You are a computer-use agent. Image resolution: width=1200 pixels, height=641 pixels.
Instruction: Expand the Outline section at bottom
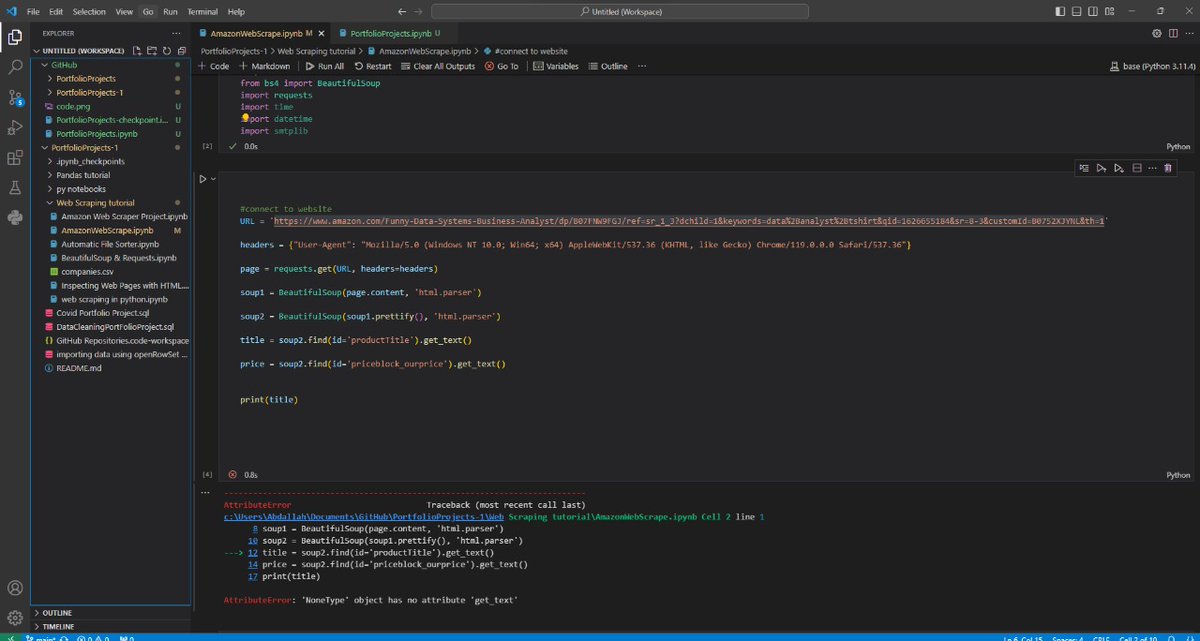(x=55, y=613)
